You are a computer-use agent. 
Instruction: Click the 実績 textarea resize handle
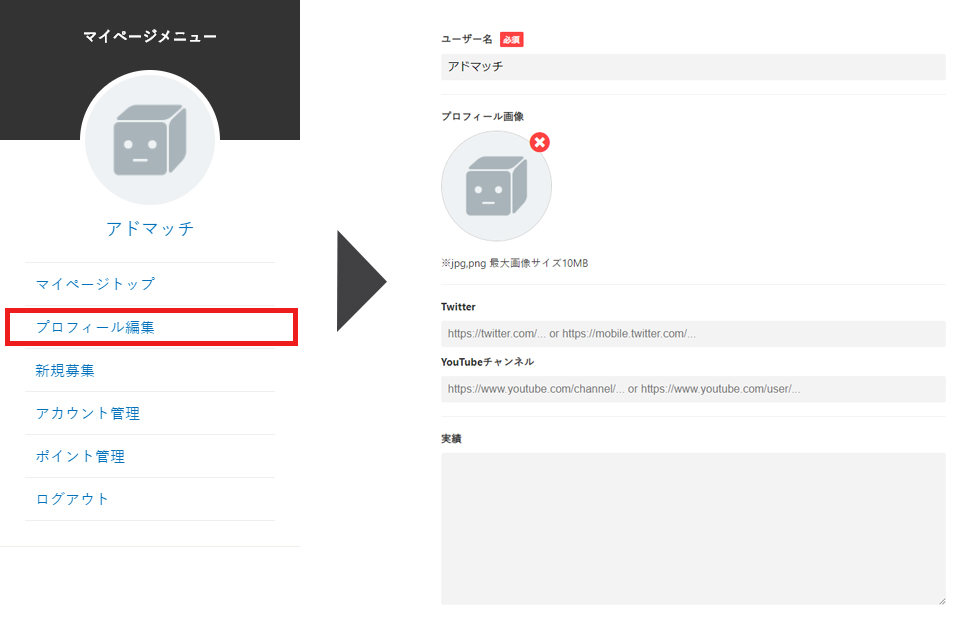pyautogui.click(x=942, y=601)
